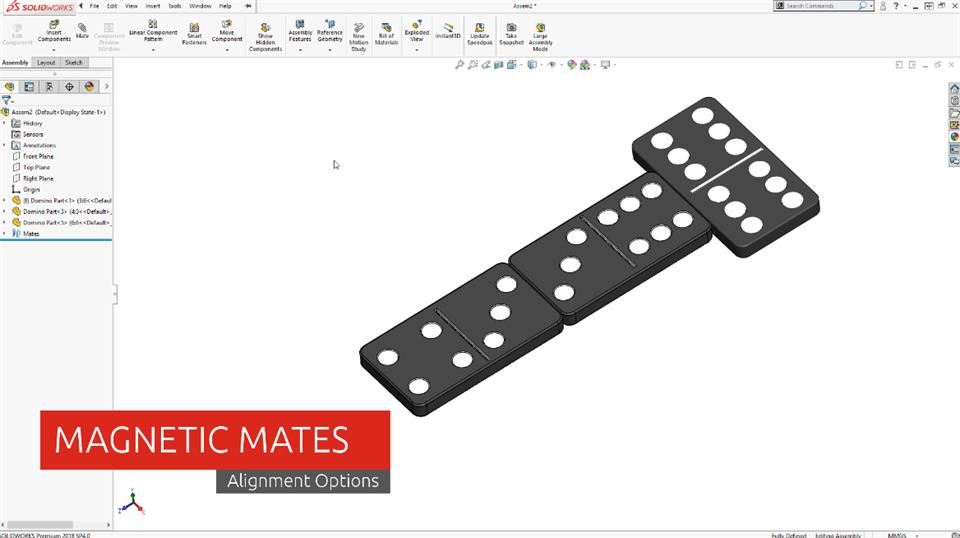Click the Take Snapshot icon
The image size is (960, 538).
pos(511,34)
